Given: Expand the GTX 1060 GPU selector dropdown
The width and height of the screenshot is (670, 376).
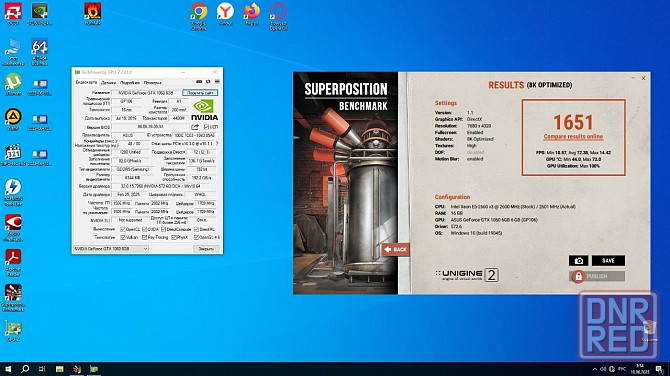Looking at the screenshot, I should pos(111,249).
